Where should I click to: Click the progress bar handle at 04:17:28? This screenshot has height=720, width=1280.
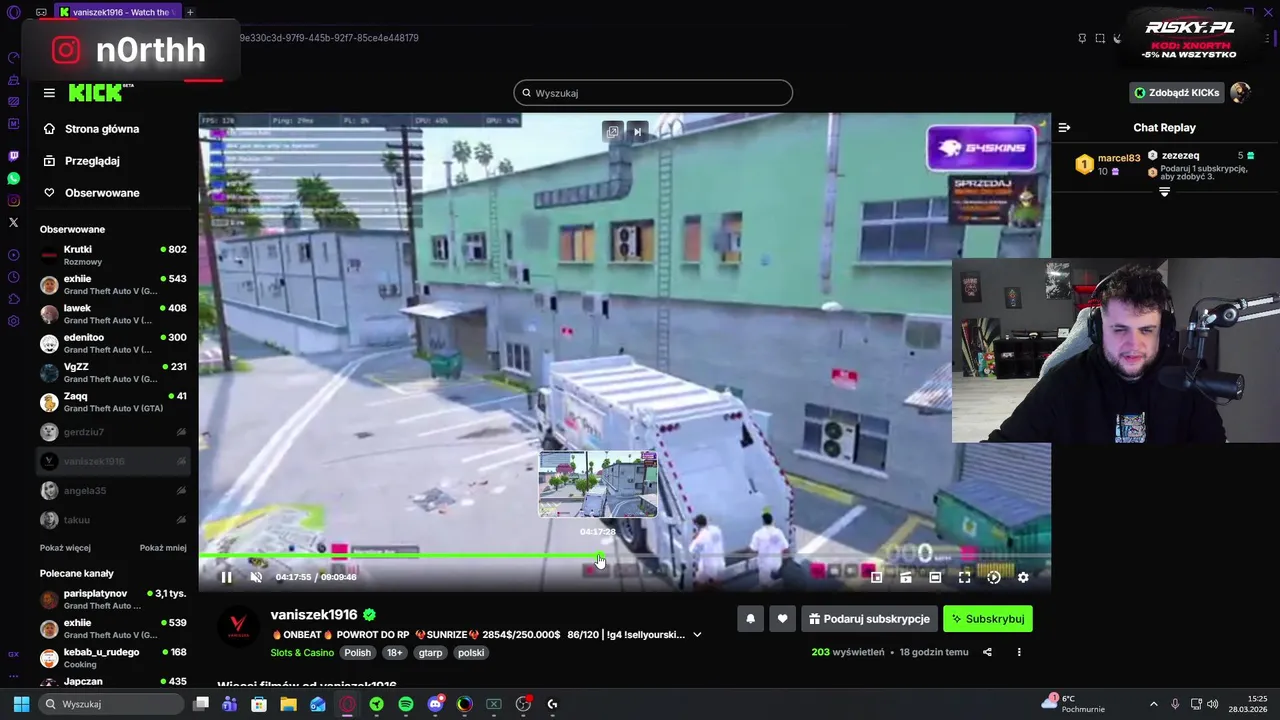(x=600, y=556)
